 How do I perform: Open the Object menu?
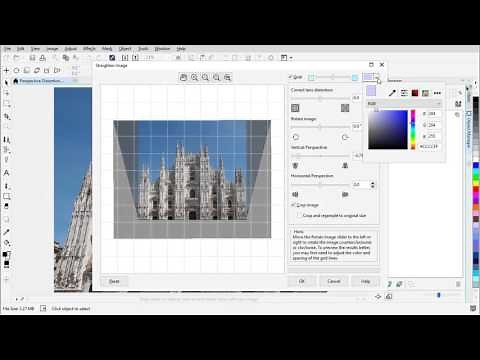(125, 49)
